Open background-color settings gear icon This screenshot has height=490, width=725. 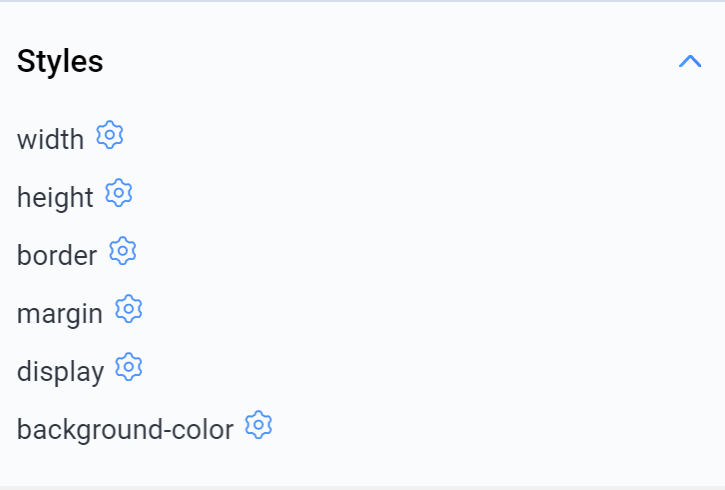click(x=259, y=425)
